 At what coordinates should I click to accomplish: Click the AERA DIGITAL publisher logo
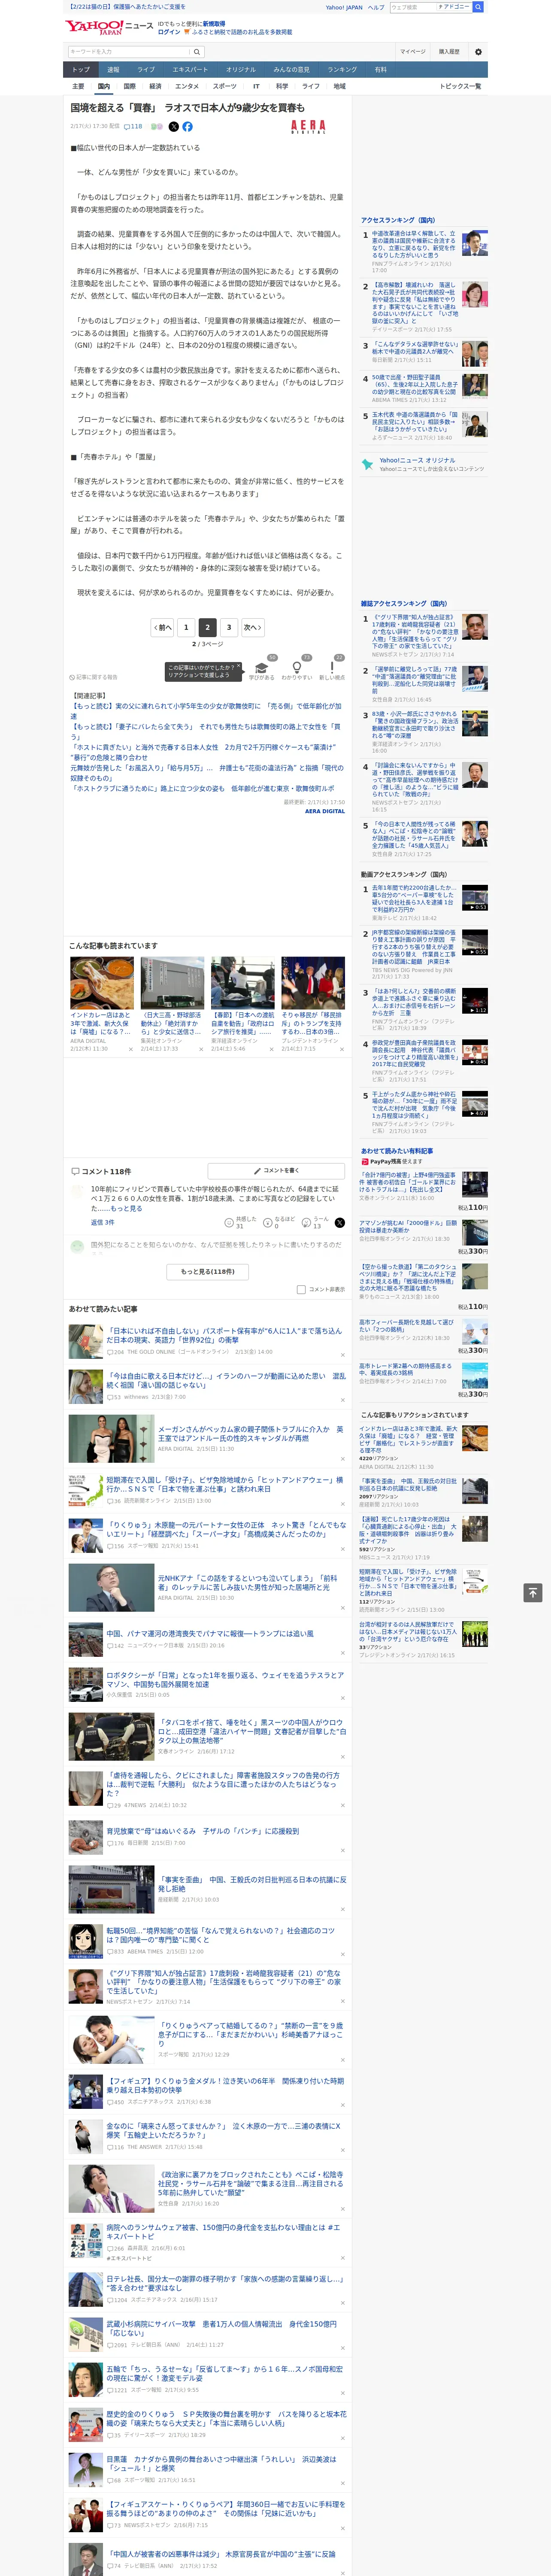click(308, 127)
